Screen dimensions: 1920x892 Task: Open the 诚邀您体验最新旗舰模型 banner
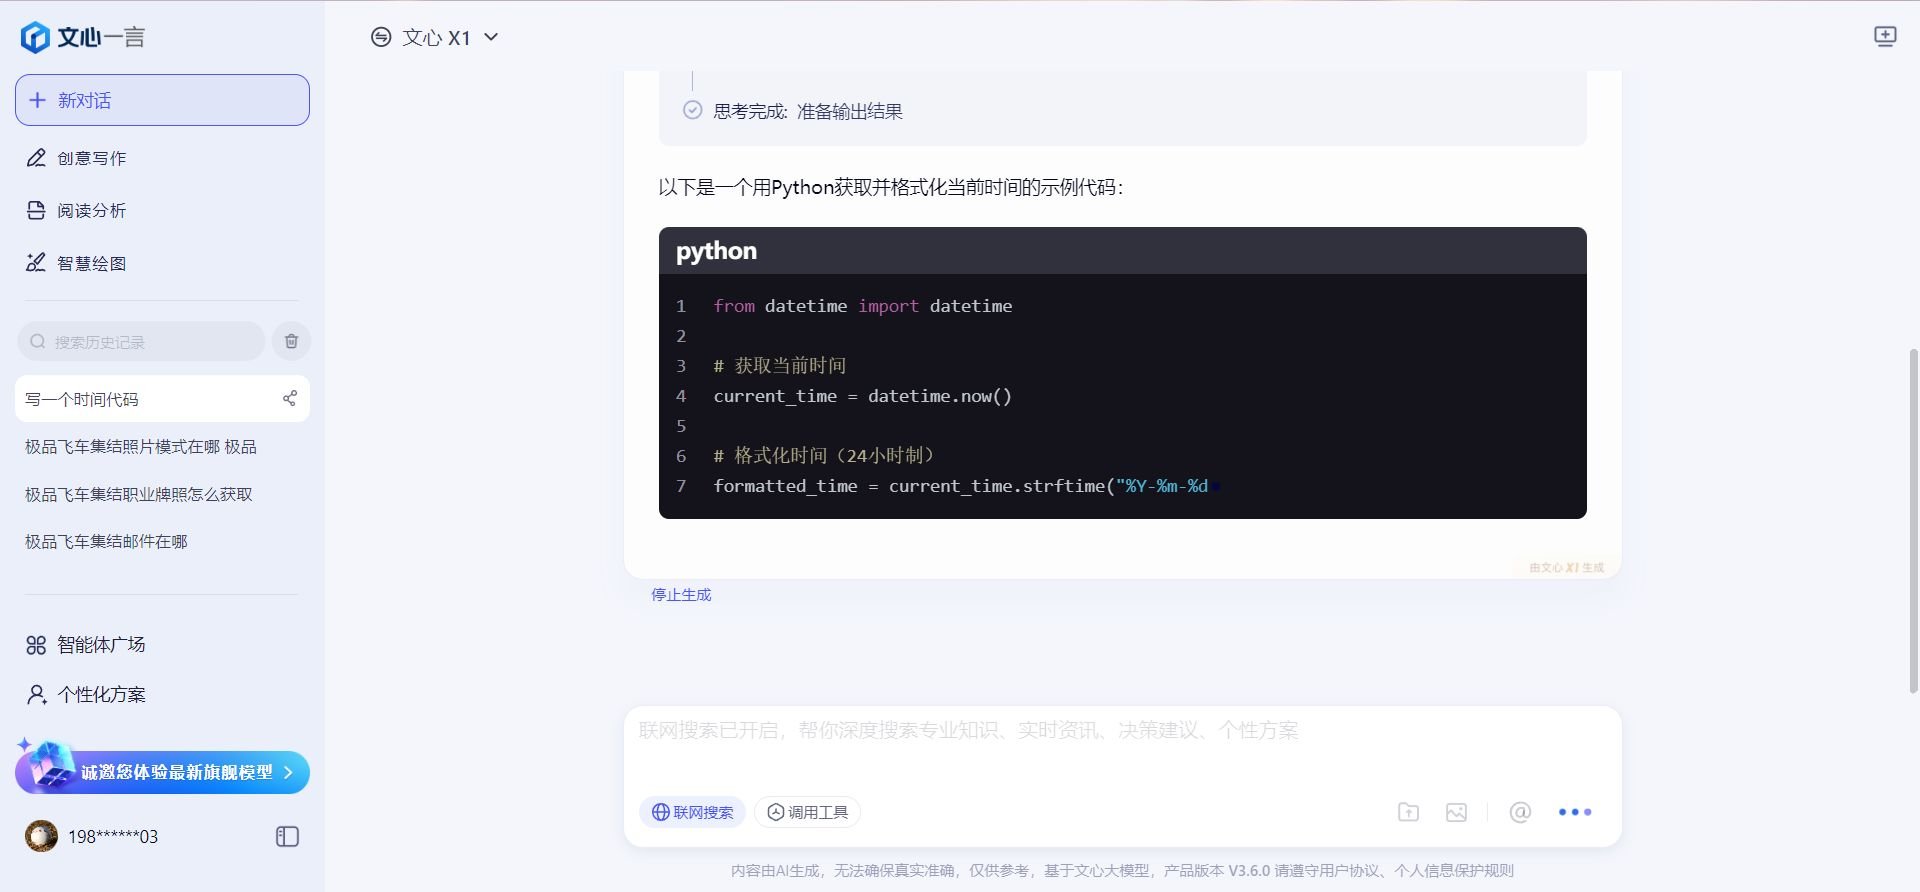tap(163, 773)
